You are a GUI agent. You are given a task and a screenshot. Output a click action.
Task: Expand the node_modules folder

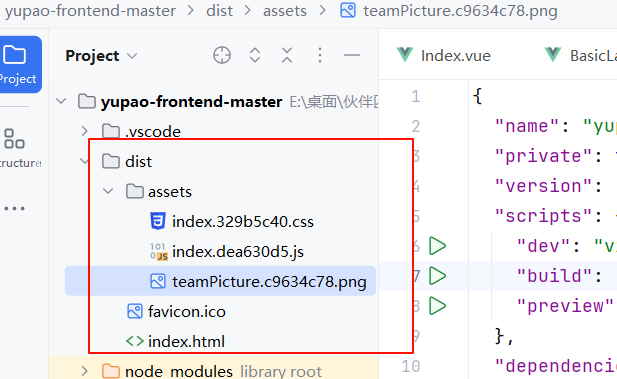pyautogui.click(x=84, y=371)
